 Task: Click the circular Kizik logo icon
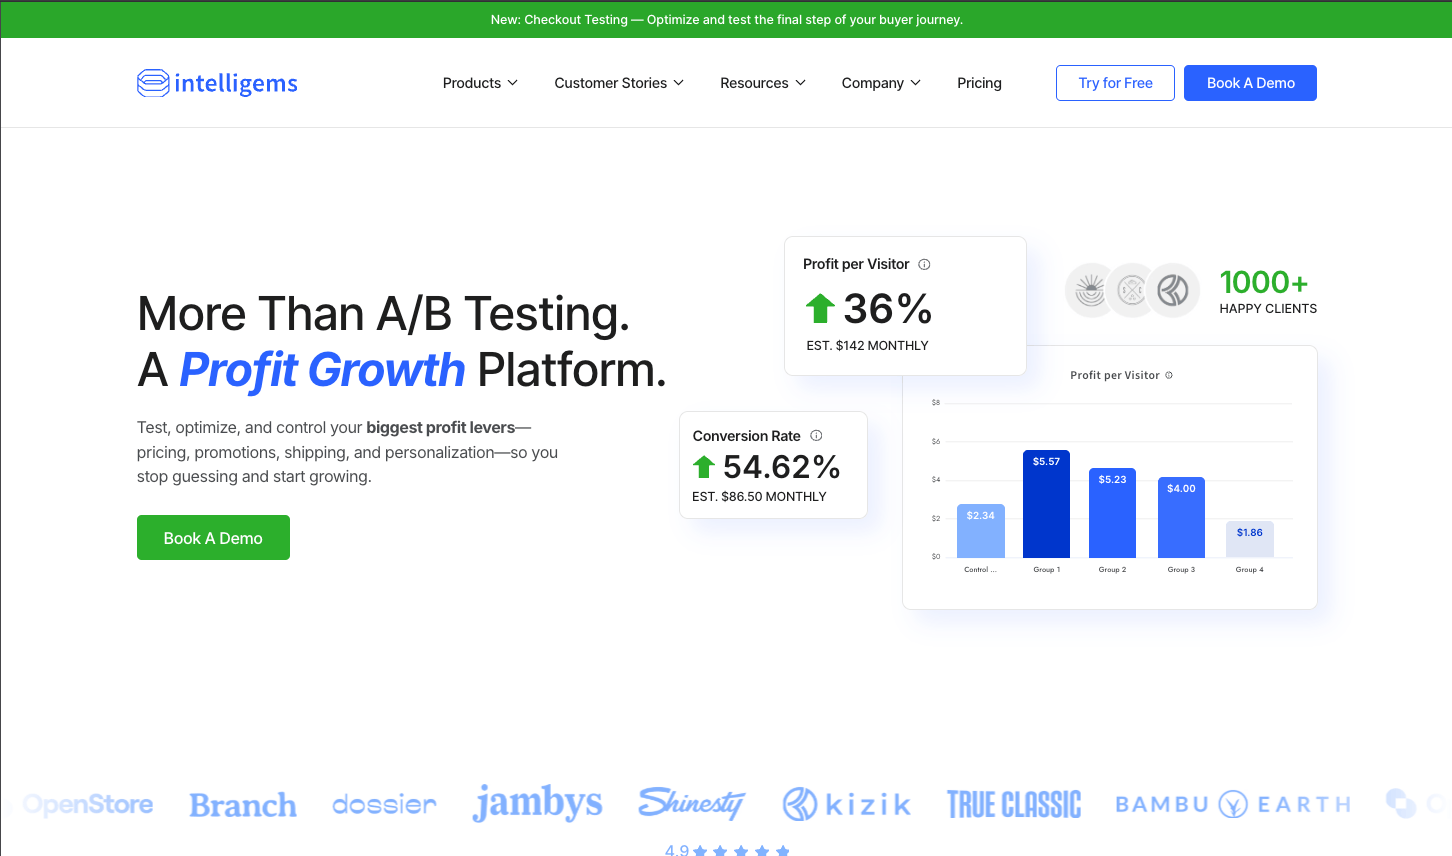[798, 803]
